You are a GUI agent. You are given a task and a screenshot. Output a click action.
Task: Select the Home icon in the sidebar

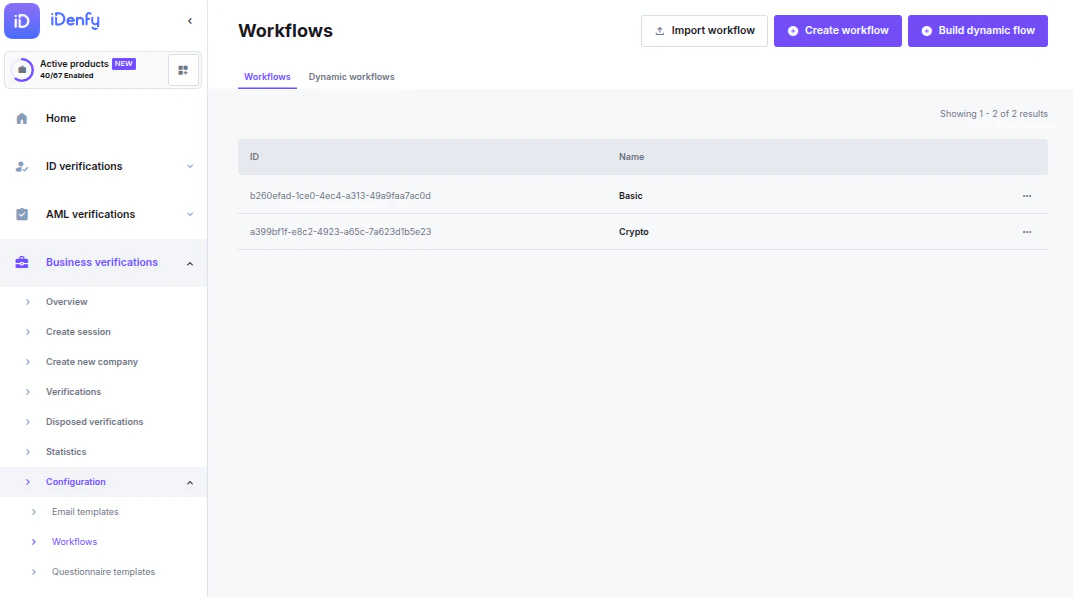pyautogui.click(x=24, y=118)
